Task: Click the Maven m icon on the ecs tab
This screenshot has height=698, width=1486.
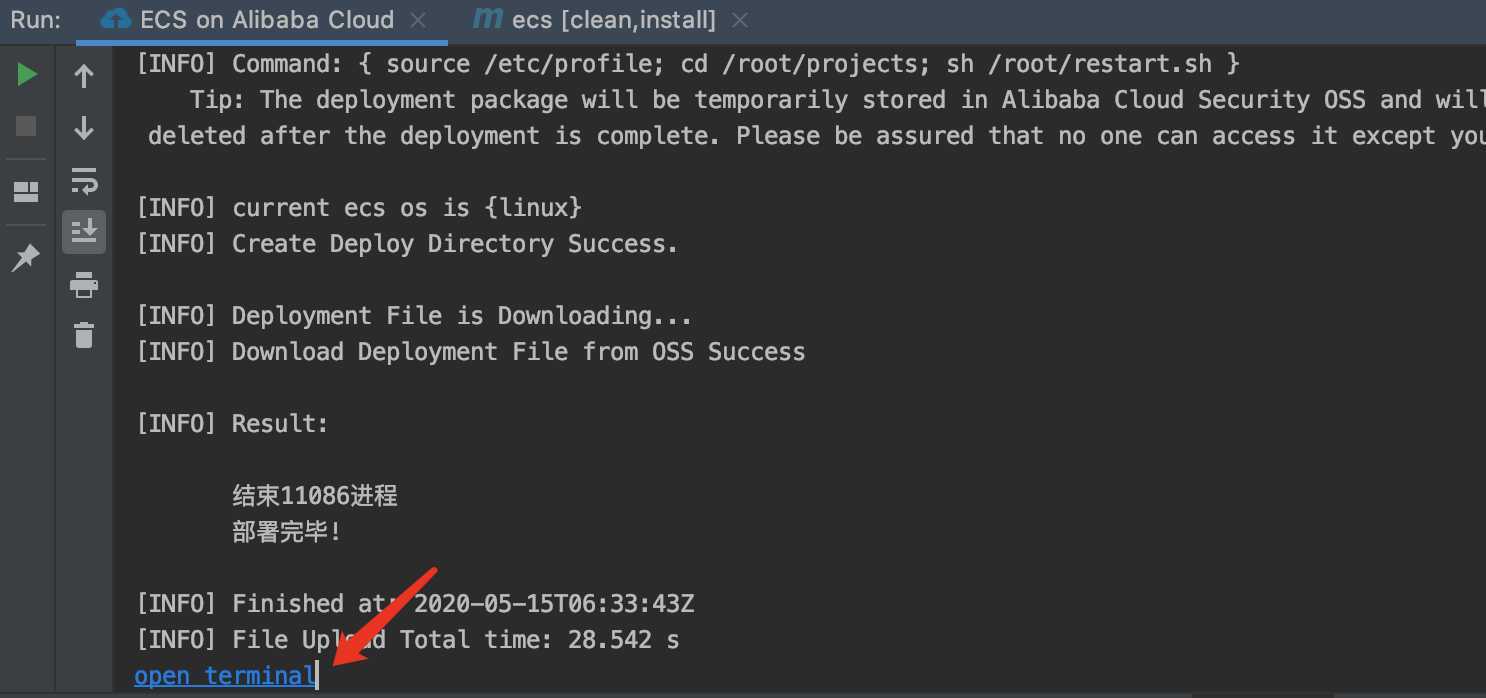Action: 488,19
